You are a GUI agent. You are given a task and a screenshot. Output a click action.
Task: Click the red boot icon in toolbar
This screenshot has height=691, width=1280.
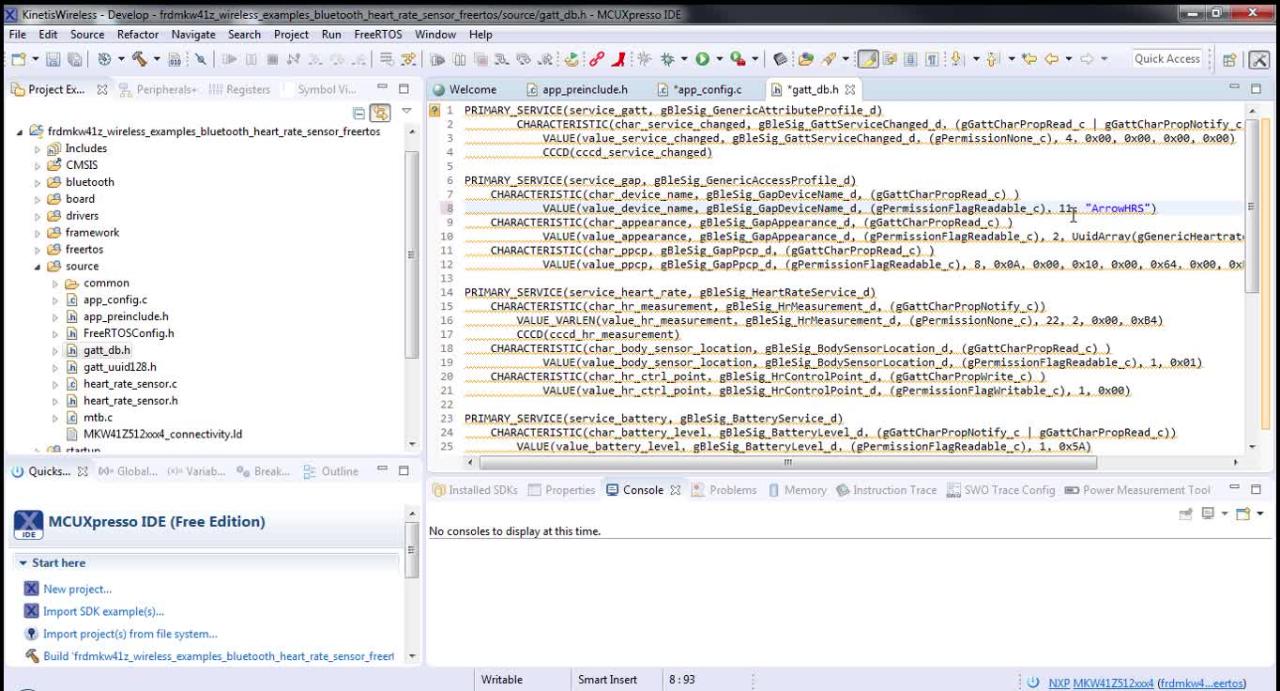pos(619,59)
